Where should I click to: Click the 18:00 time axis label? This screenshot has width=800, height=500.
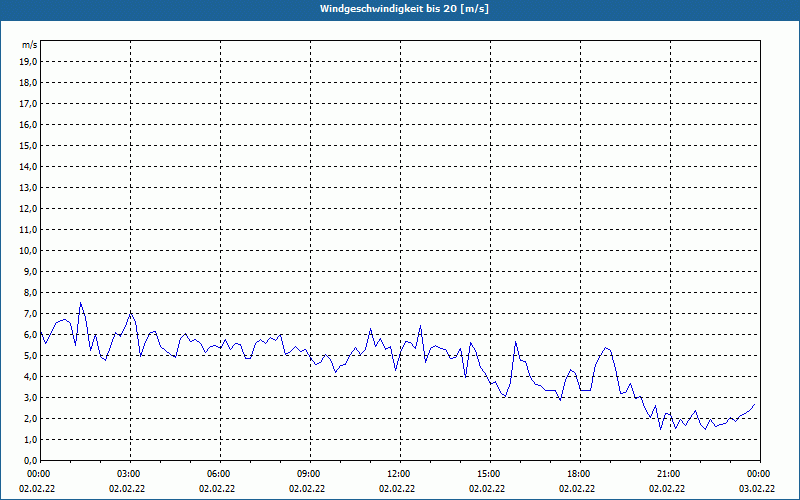coord(580,474)
